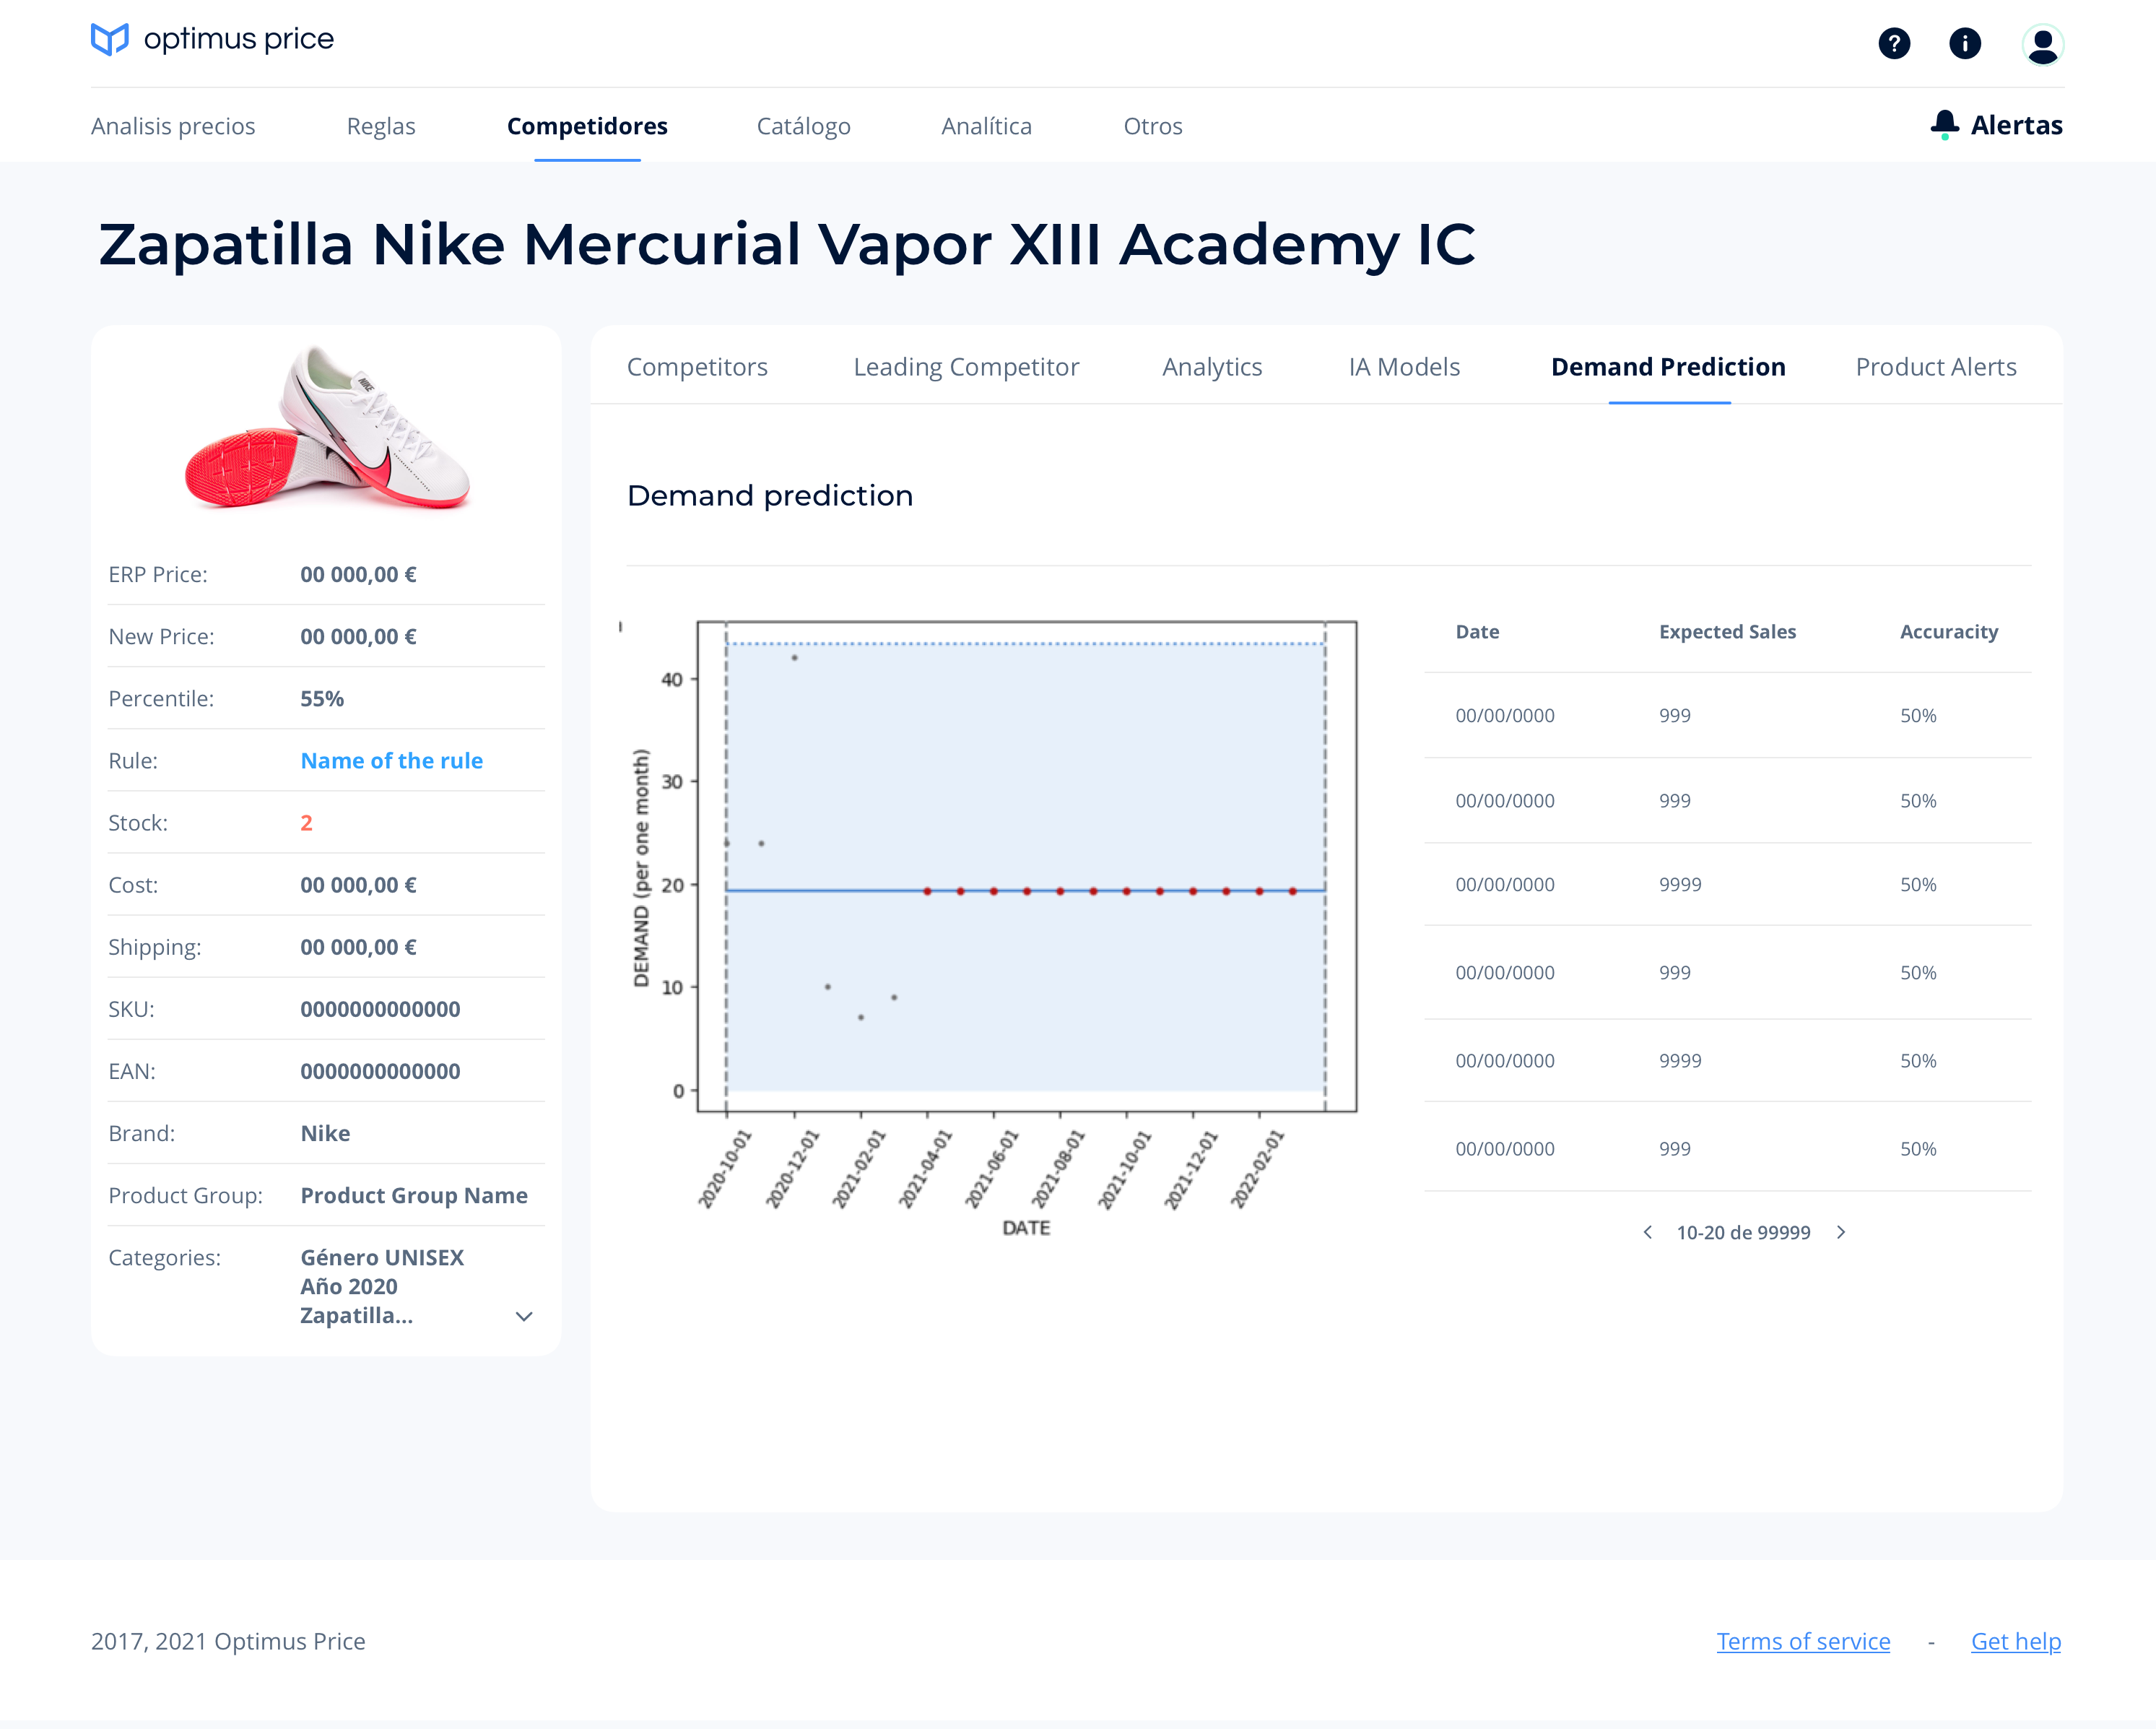2156x1729 pixels.
Task: Click the Get help link
Action: (x=2015, y=1641)
